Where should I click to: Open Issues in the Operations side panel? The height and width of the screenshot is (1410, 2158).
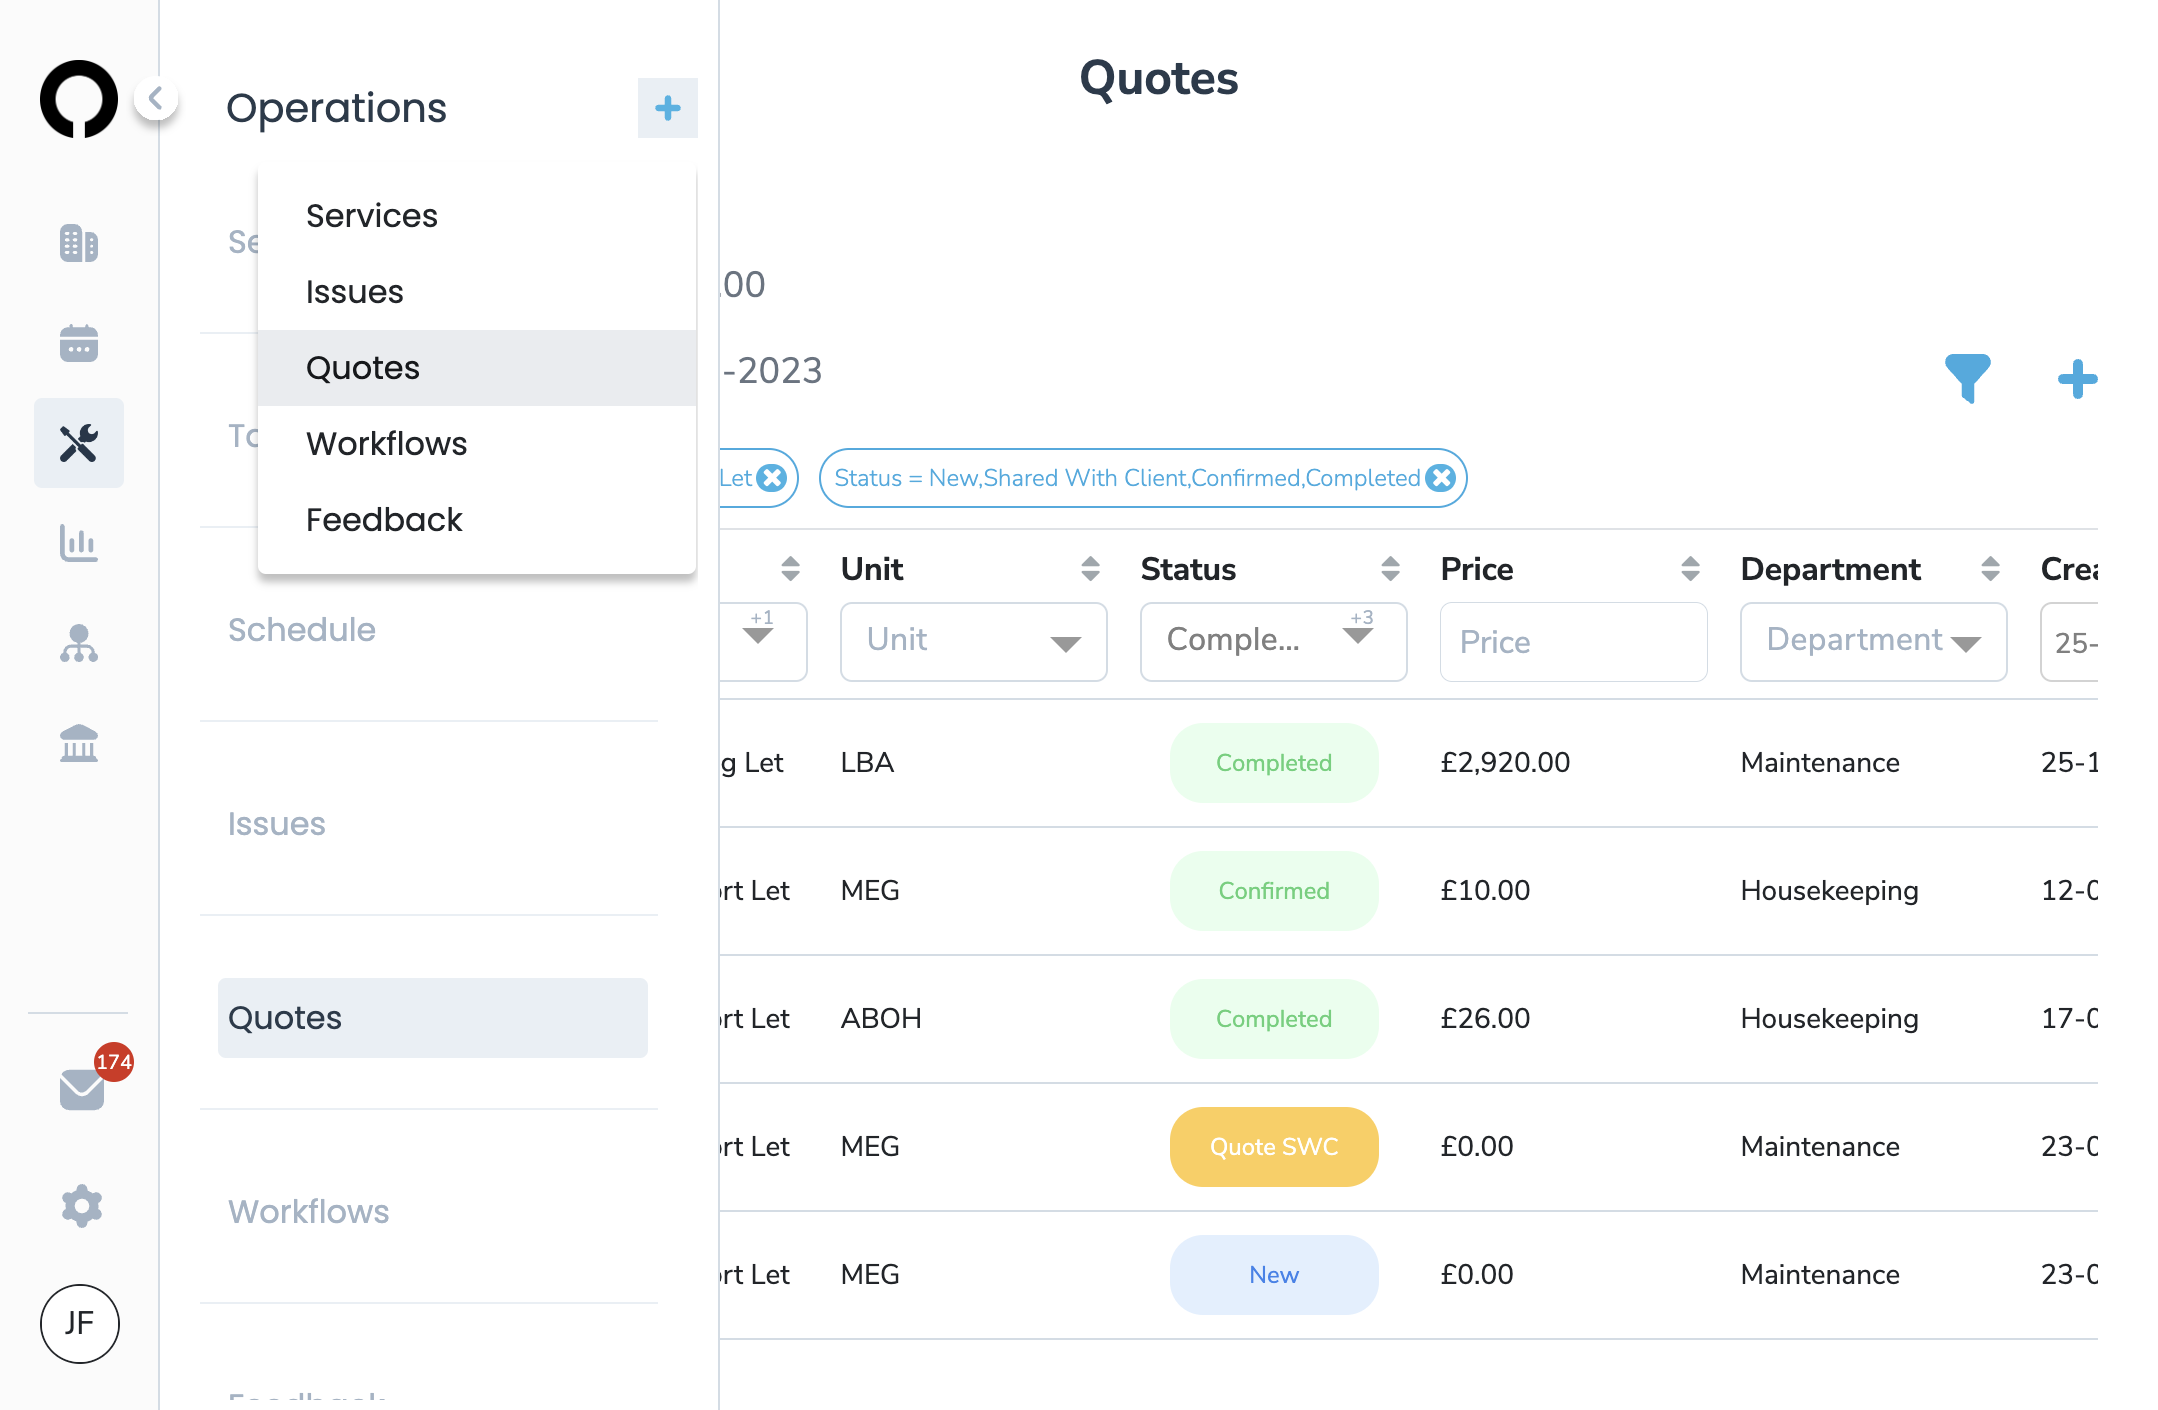[x=277, y=824]
